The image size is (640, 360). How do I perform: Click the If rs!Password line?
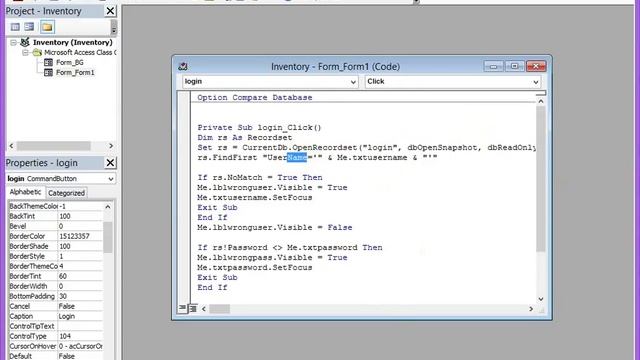pos(290,248)
